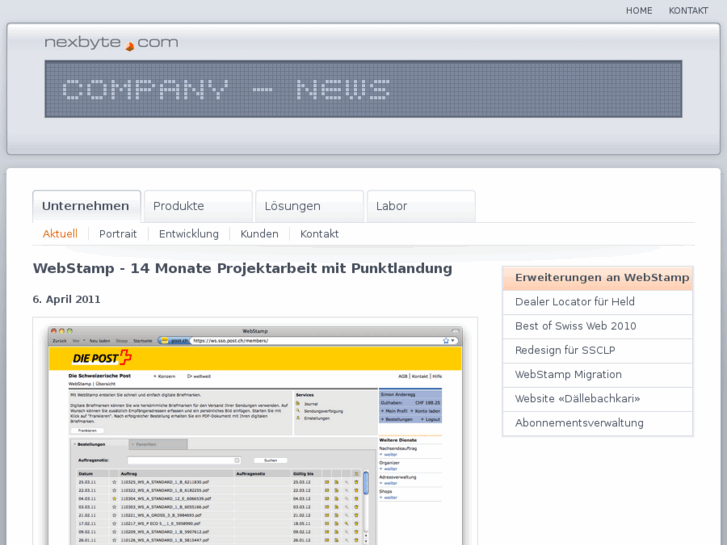Open WebStamp Migration sidebar entry
Image resolution: width=727 pixels, height=545 pixels.
click(x=598, y=374)
